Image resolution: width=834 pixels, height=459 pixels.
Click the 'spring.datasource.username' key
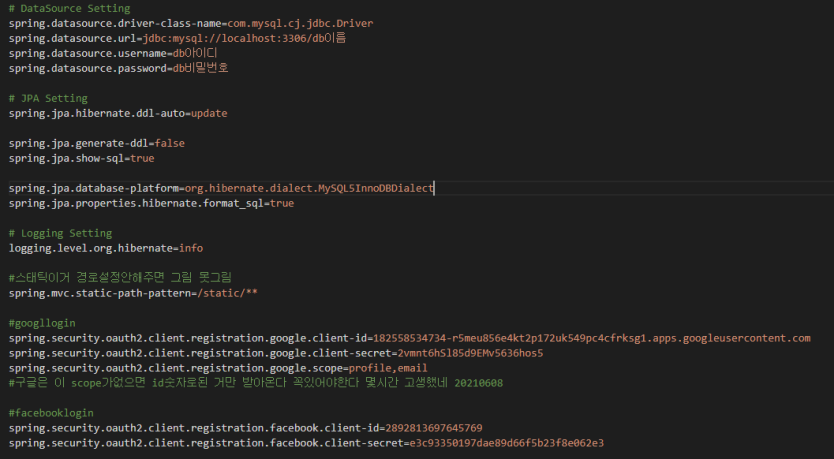pos(88,53)
